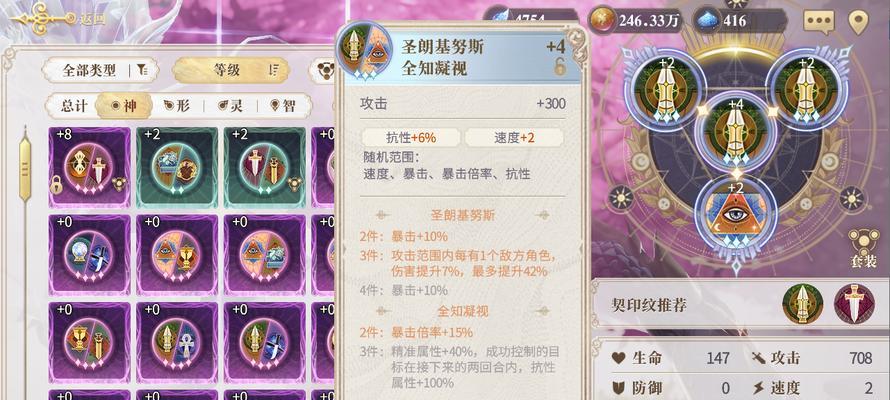
Task: Select the +4 center rune slot
Action: 735,132
